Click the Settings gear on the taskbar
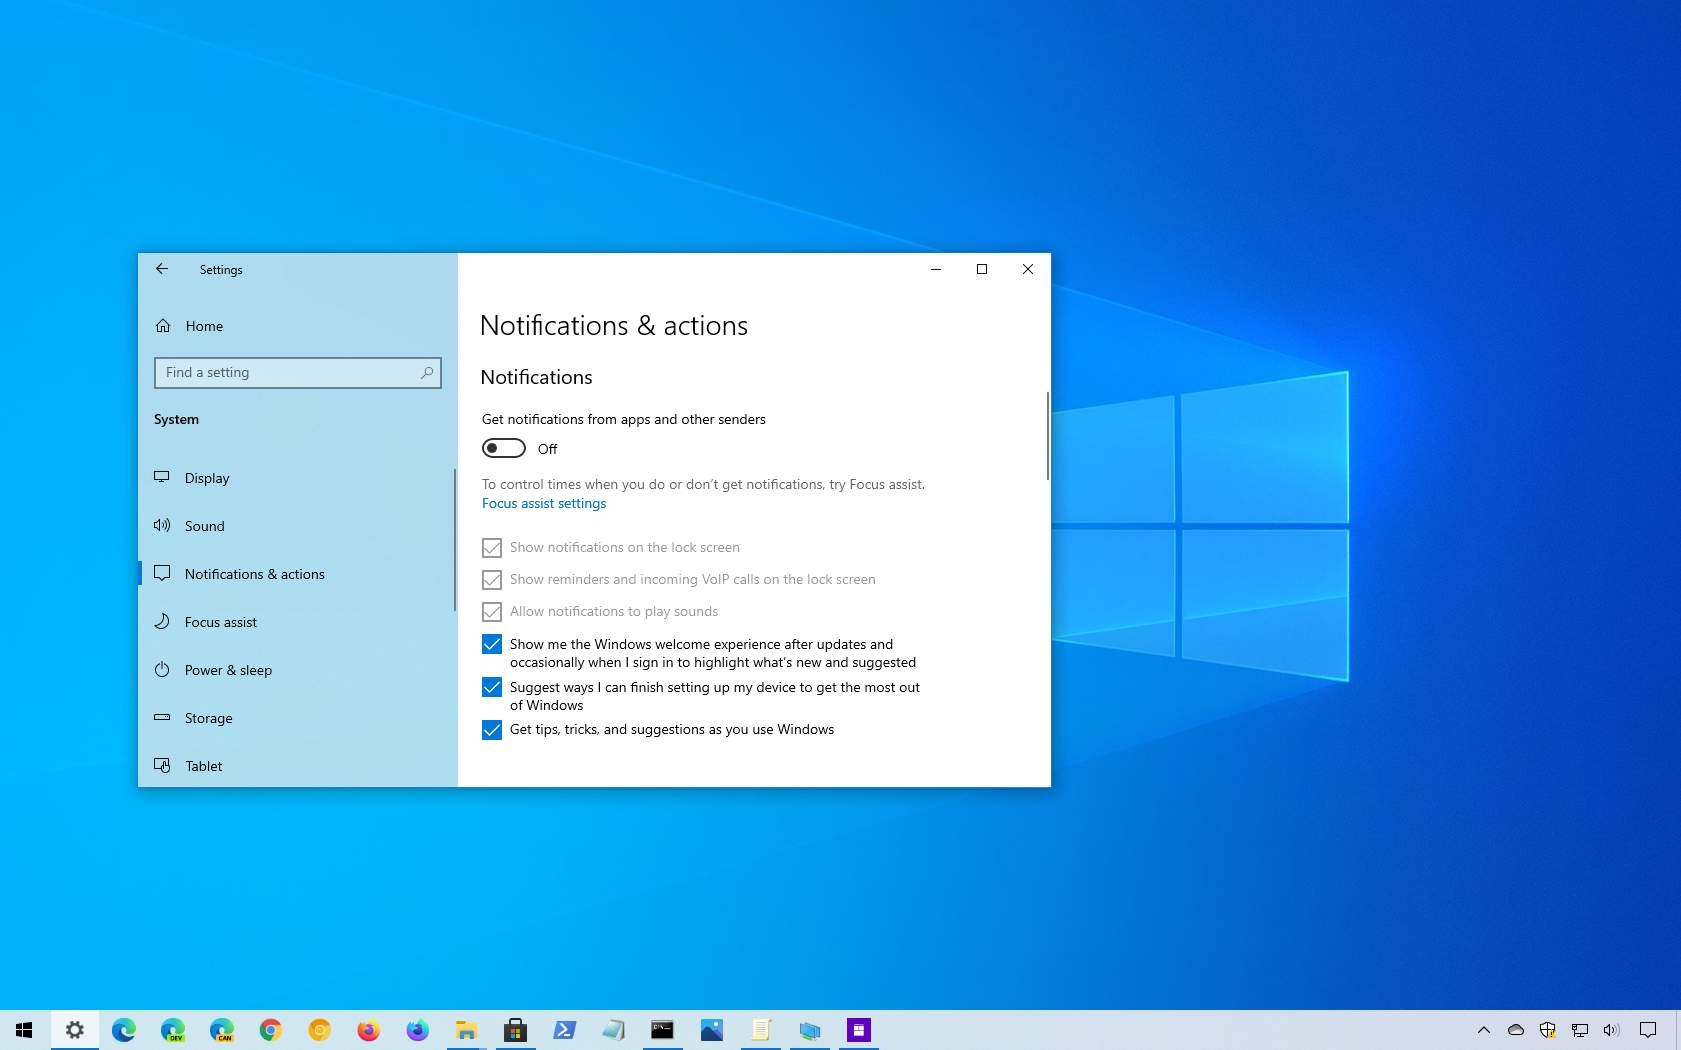This screenshot has height=1050, width=1681. [74, 1030]
